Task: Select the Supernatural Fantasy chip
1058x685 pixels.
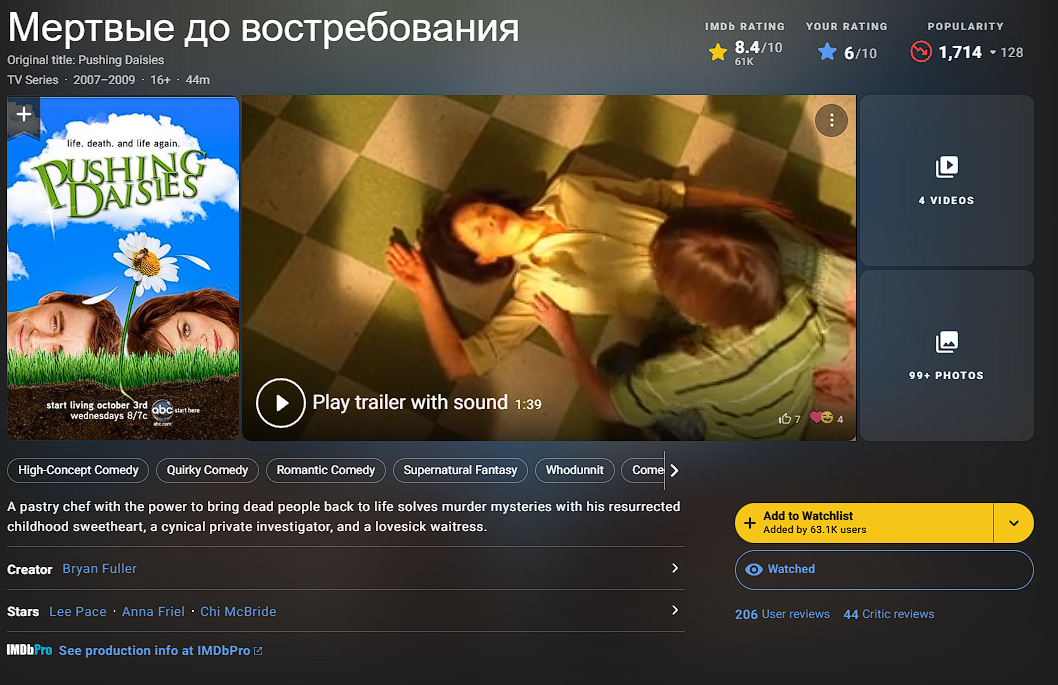Action: click(x=460, y=470)
